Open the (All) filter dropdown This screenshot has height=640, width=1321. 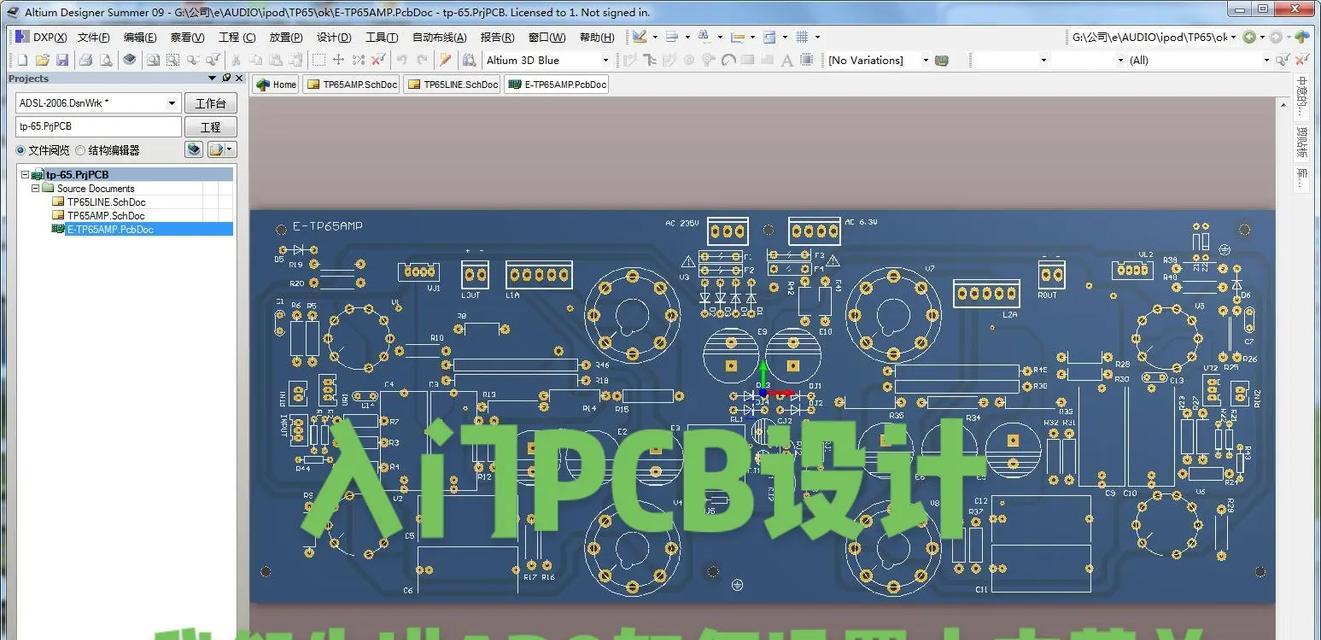[x=1266, y=60]
